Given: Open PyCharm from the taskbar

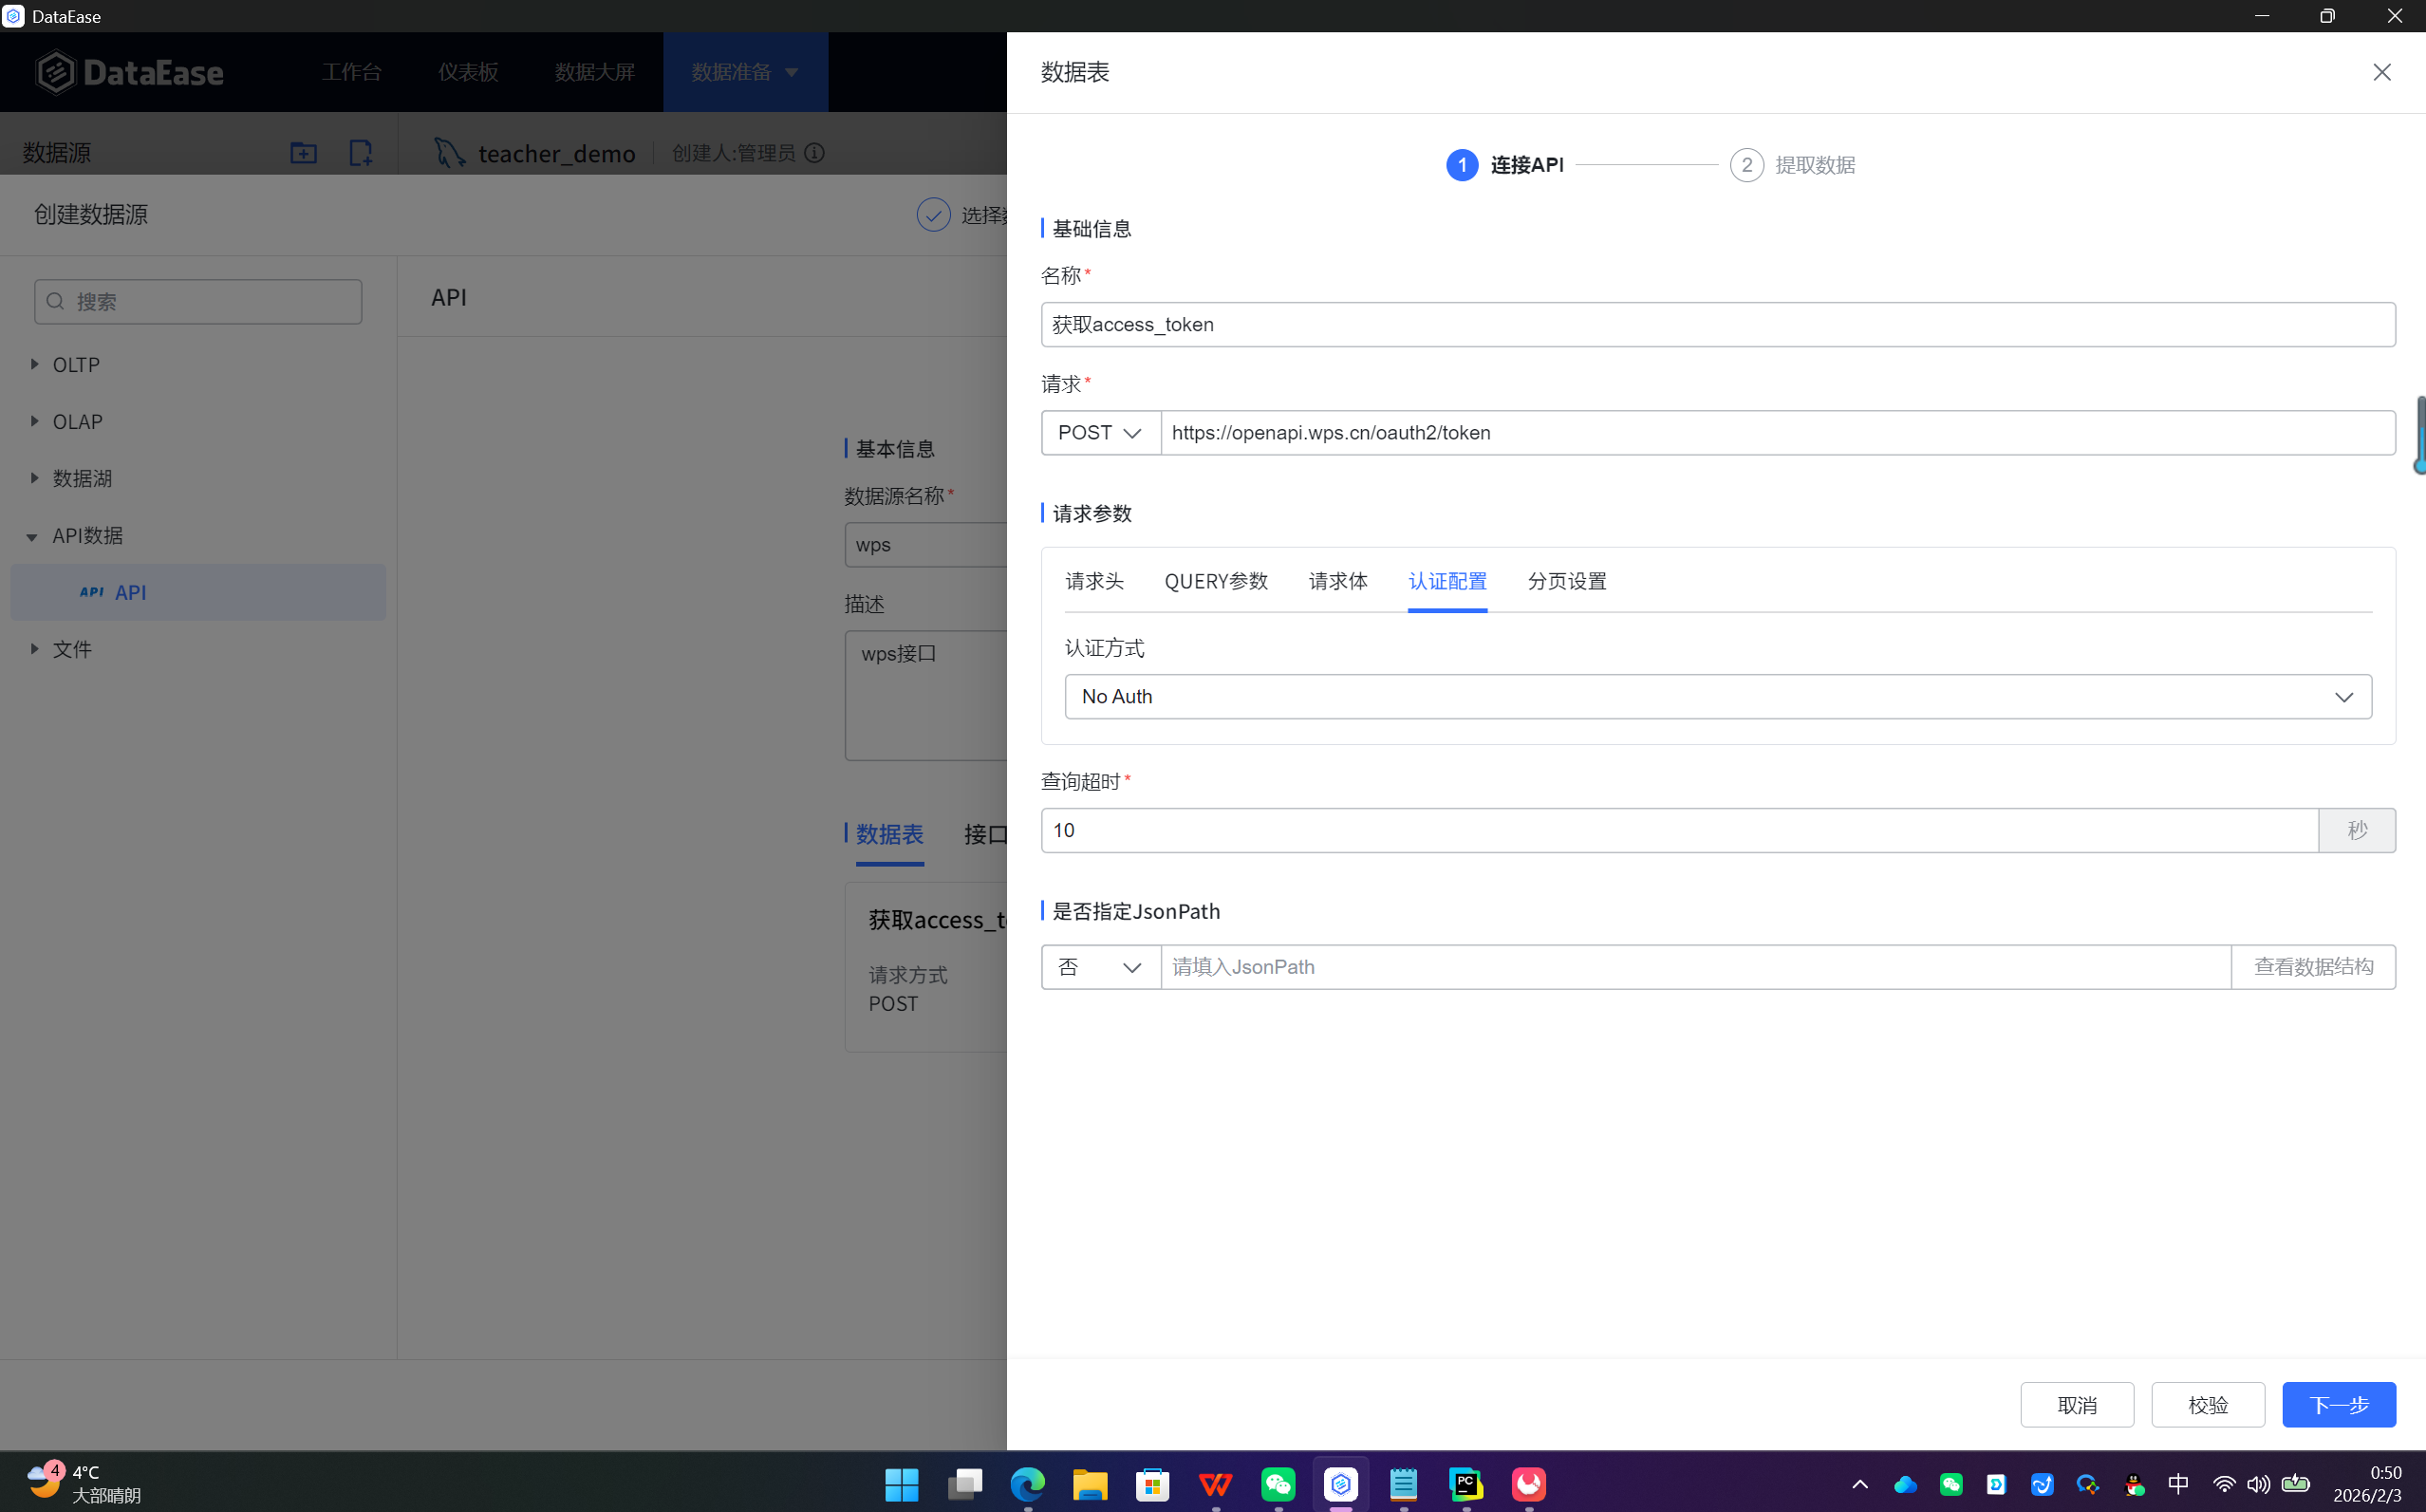Looking at the screenshot, I should click(1466, 1484).
